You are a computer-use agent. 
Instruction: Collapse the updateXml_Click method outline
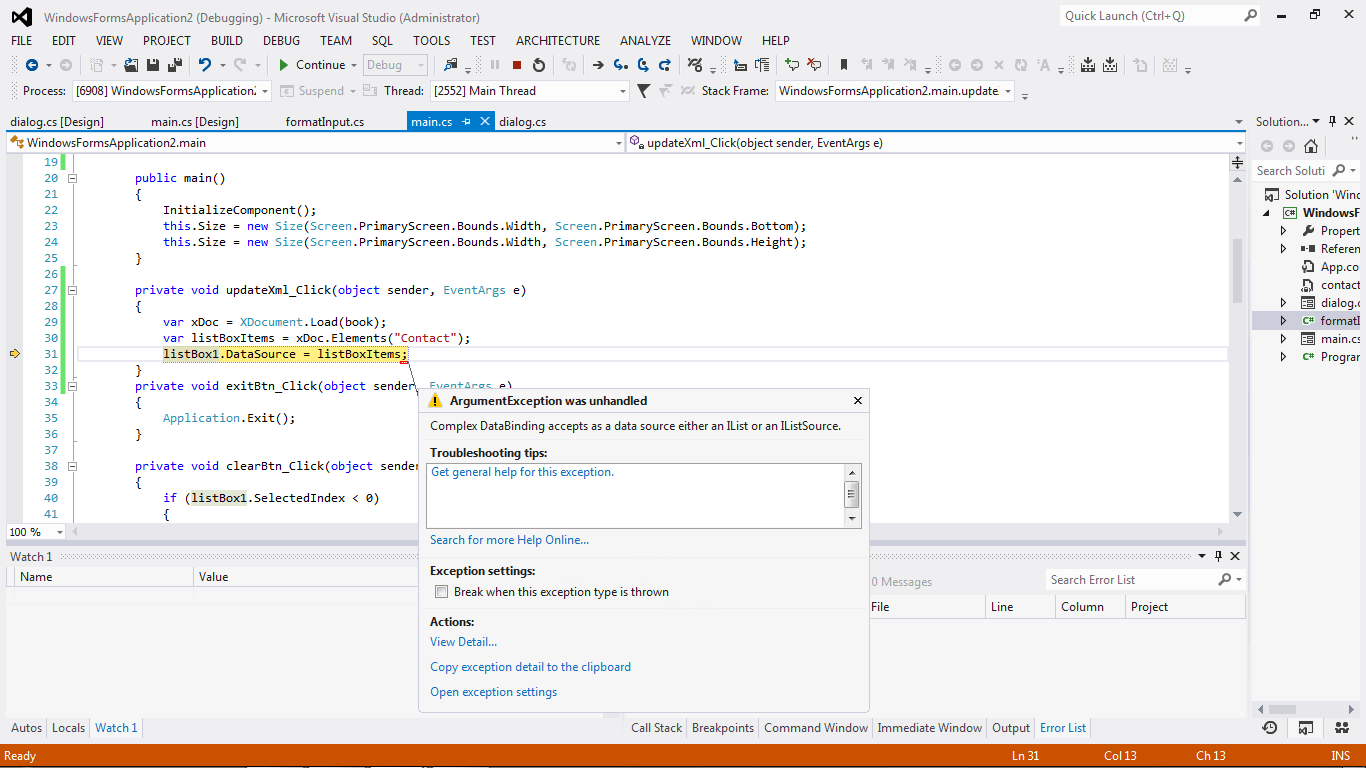[x=72, y=290]
